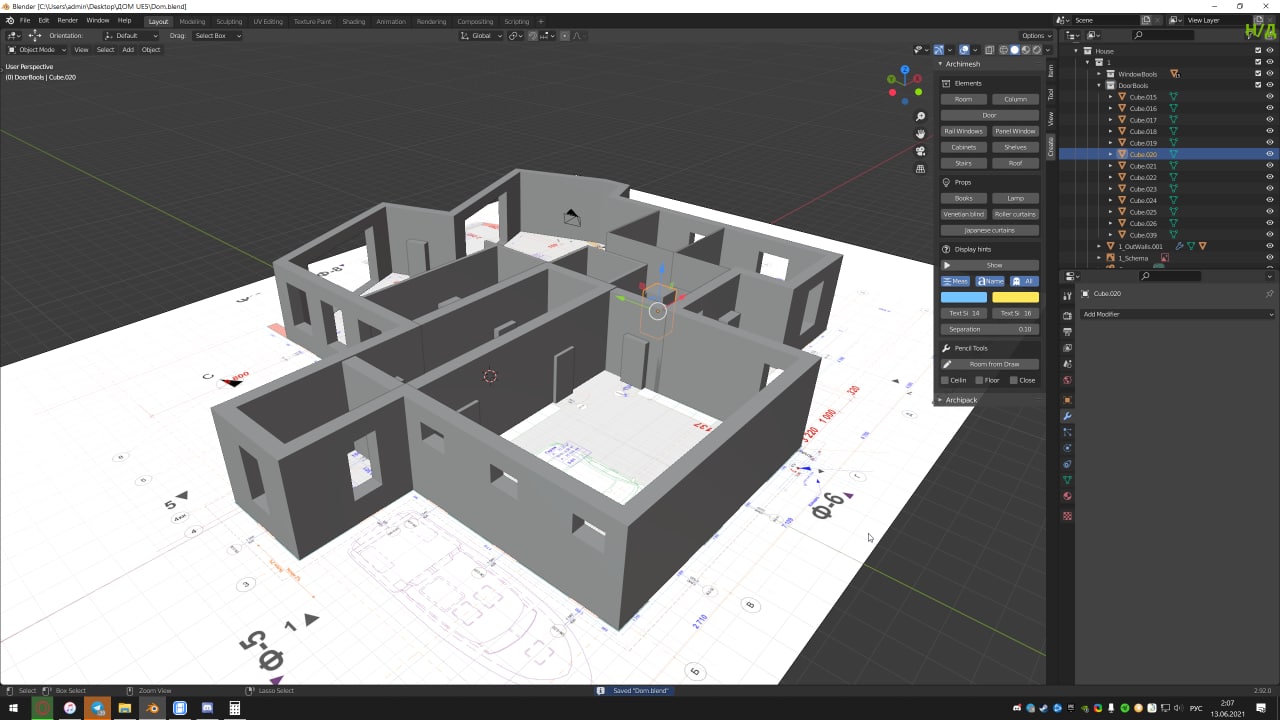Open the Add Modifier dropdown
Viewport: 1280px width, 720px height.
tap(1177, 314)
